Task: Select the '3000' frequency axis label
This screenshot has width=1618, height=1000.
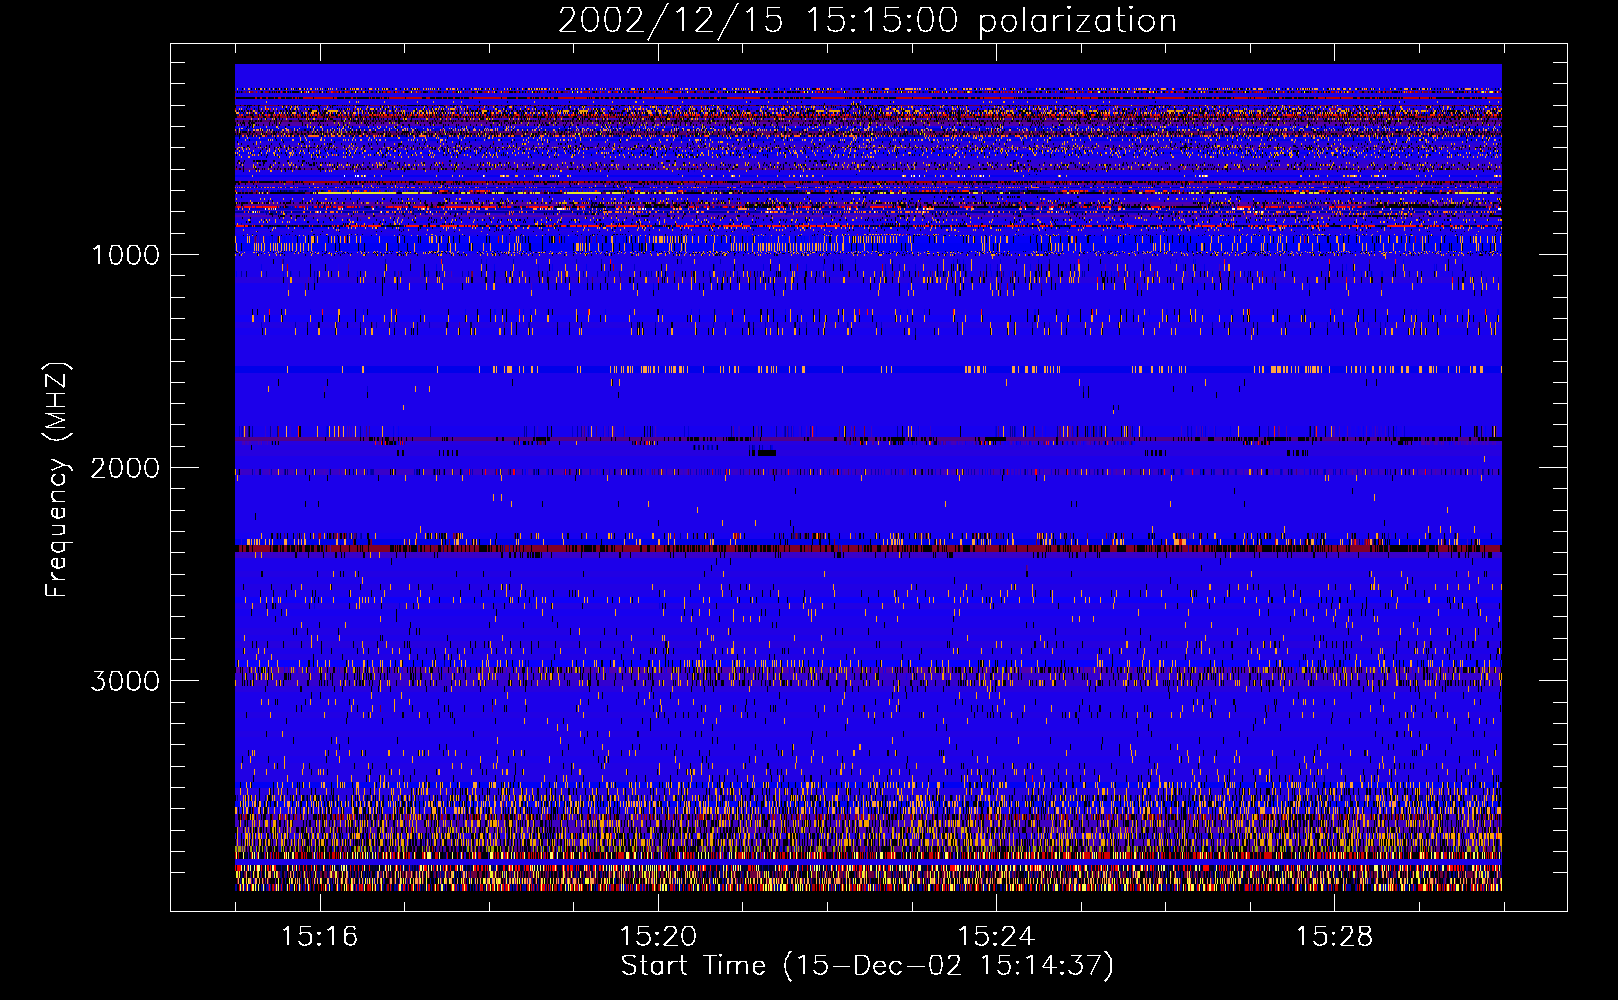Action: [125, 681]
